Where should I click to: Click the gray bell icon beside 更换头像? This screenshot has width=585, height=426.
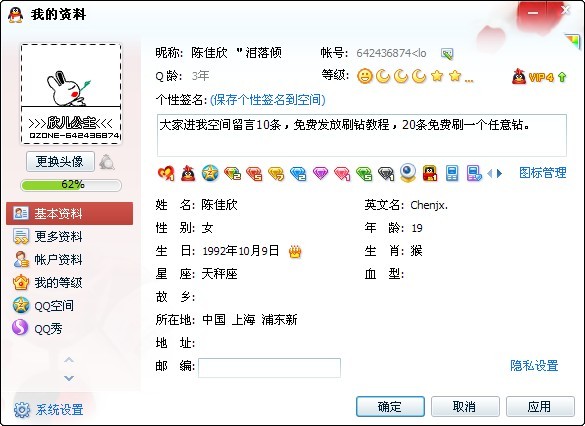pyautogui.click(x=107, y=162)
